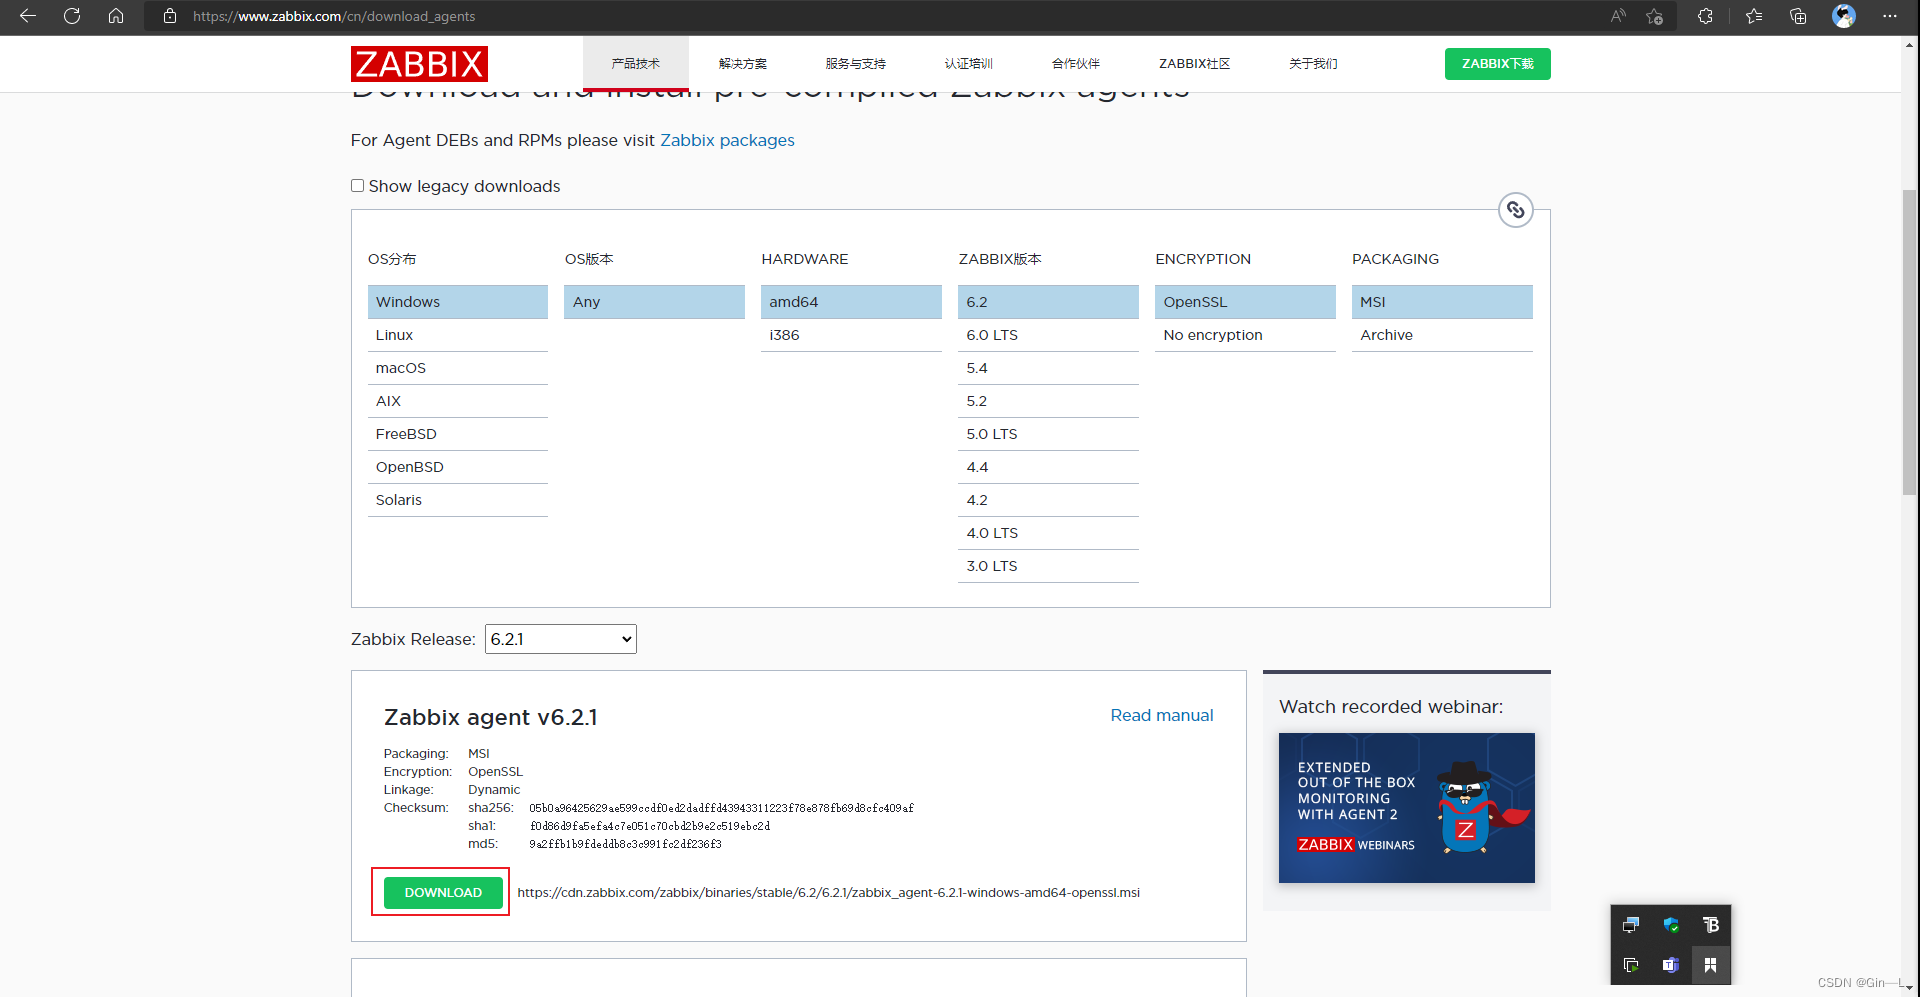1920x997 pixels.
Task: Click the green DOWNLOAD button
Action: pyautogui.click(x=443, y=892)
